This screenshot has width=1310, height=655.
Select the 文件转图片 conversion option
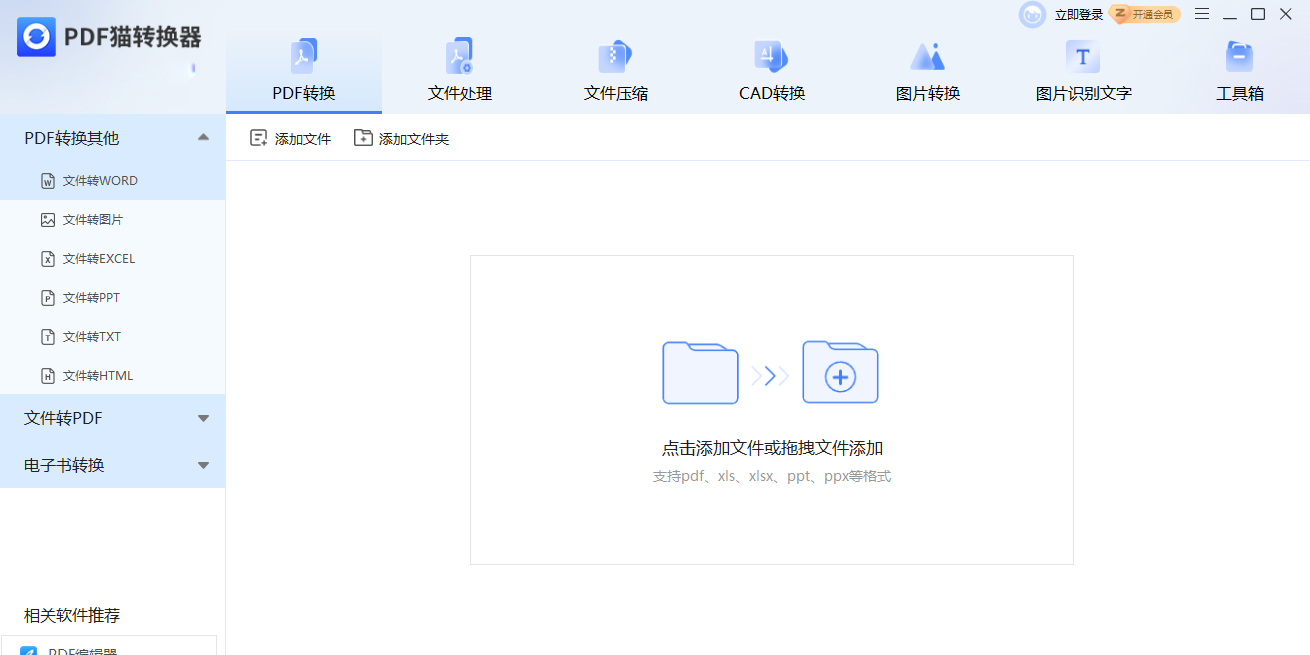click(x=100, y=219)
